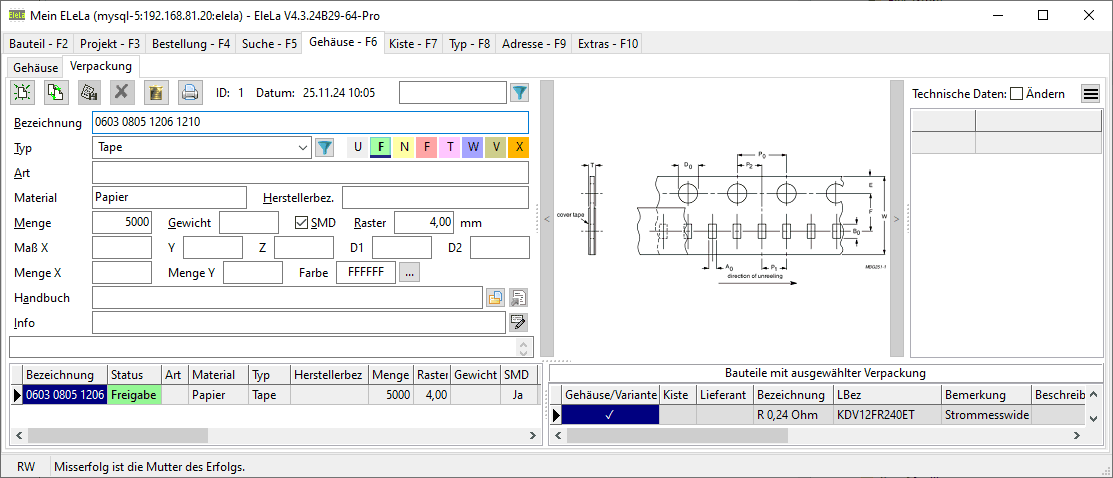Click the printer icon
The image size is (1113, 478).
(189, 93)
